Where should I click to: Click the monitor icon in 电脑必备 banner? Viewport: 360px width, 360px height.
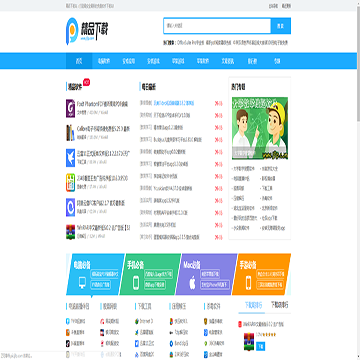point(82,283)
